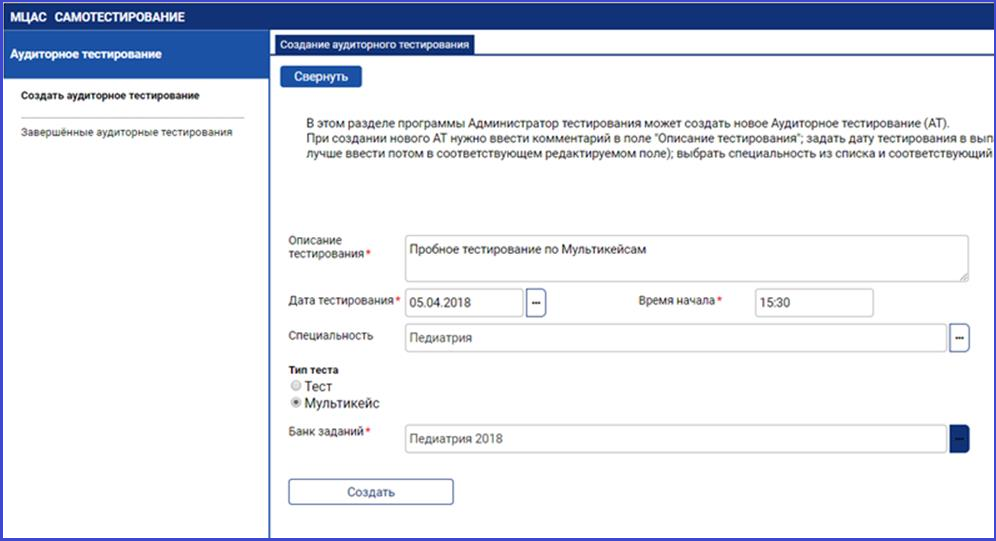Open the date picker next to Дата тестирования
The width and height of the screenshot is (996, 541).
click(536, 302)
